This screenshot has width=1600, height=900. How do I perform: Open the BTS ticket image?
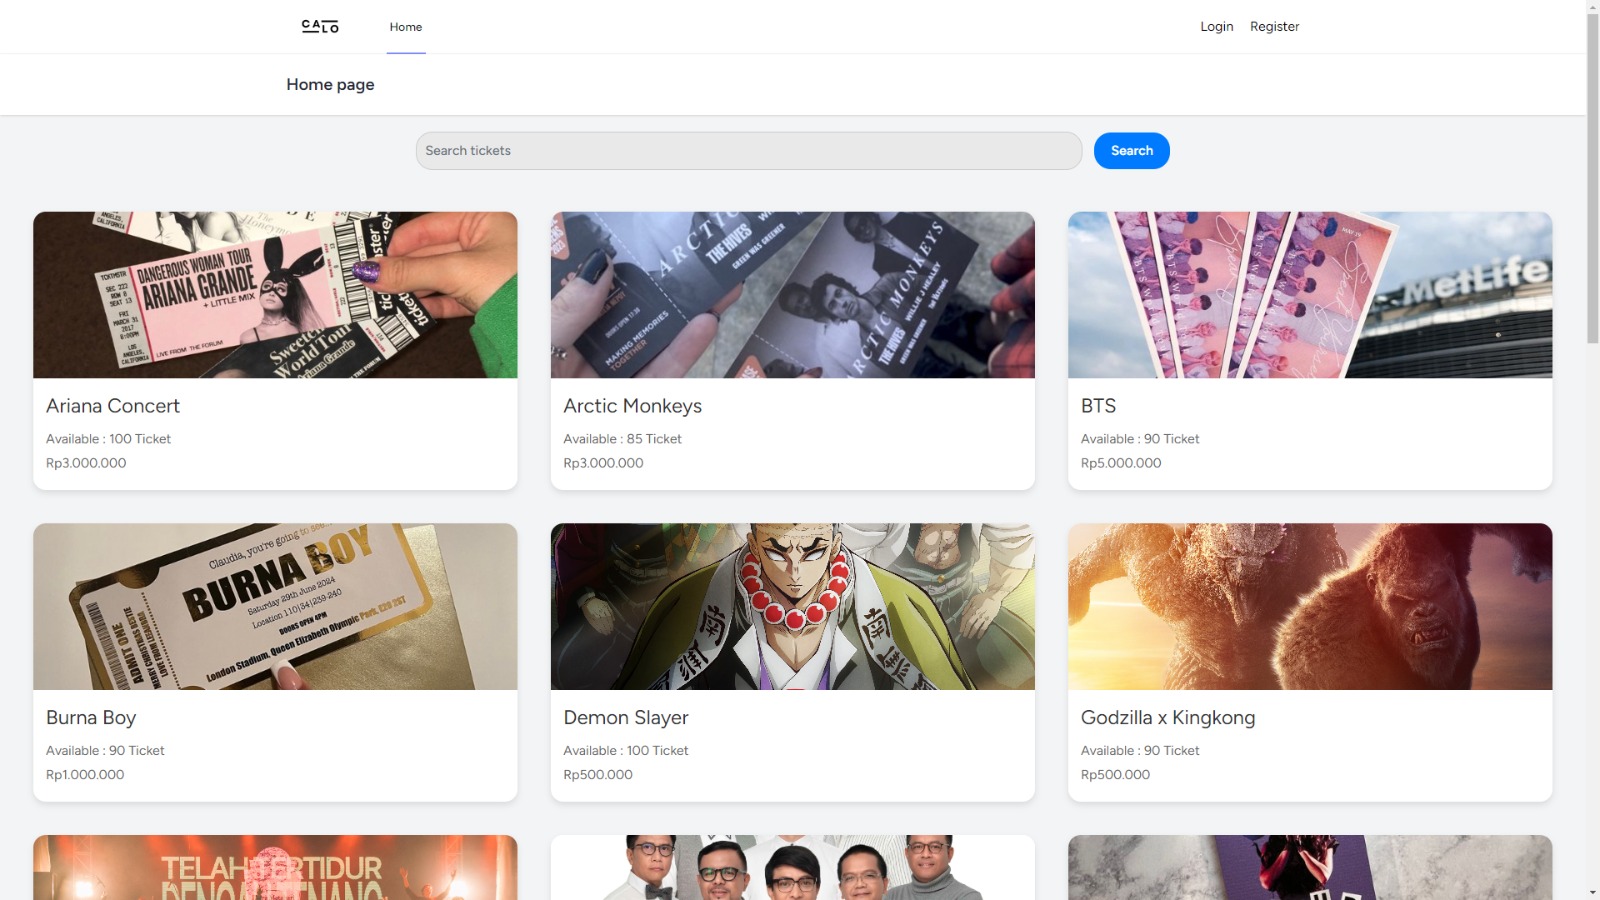coord(1310,295)
